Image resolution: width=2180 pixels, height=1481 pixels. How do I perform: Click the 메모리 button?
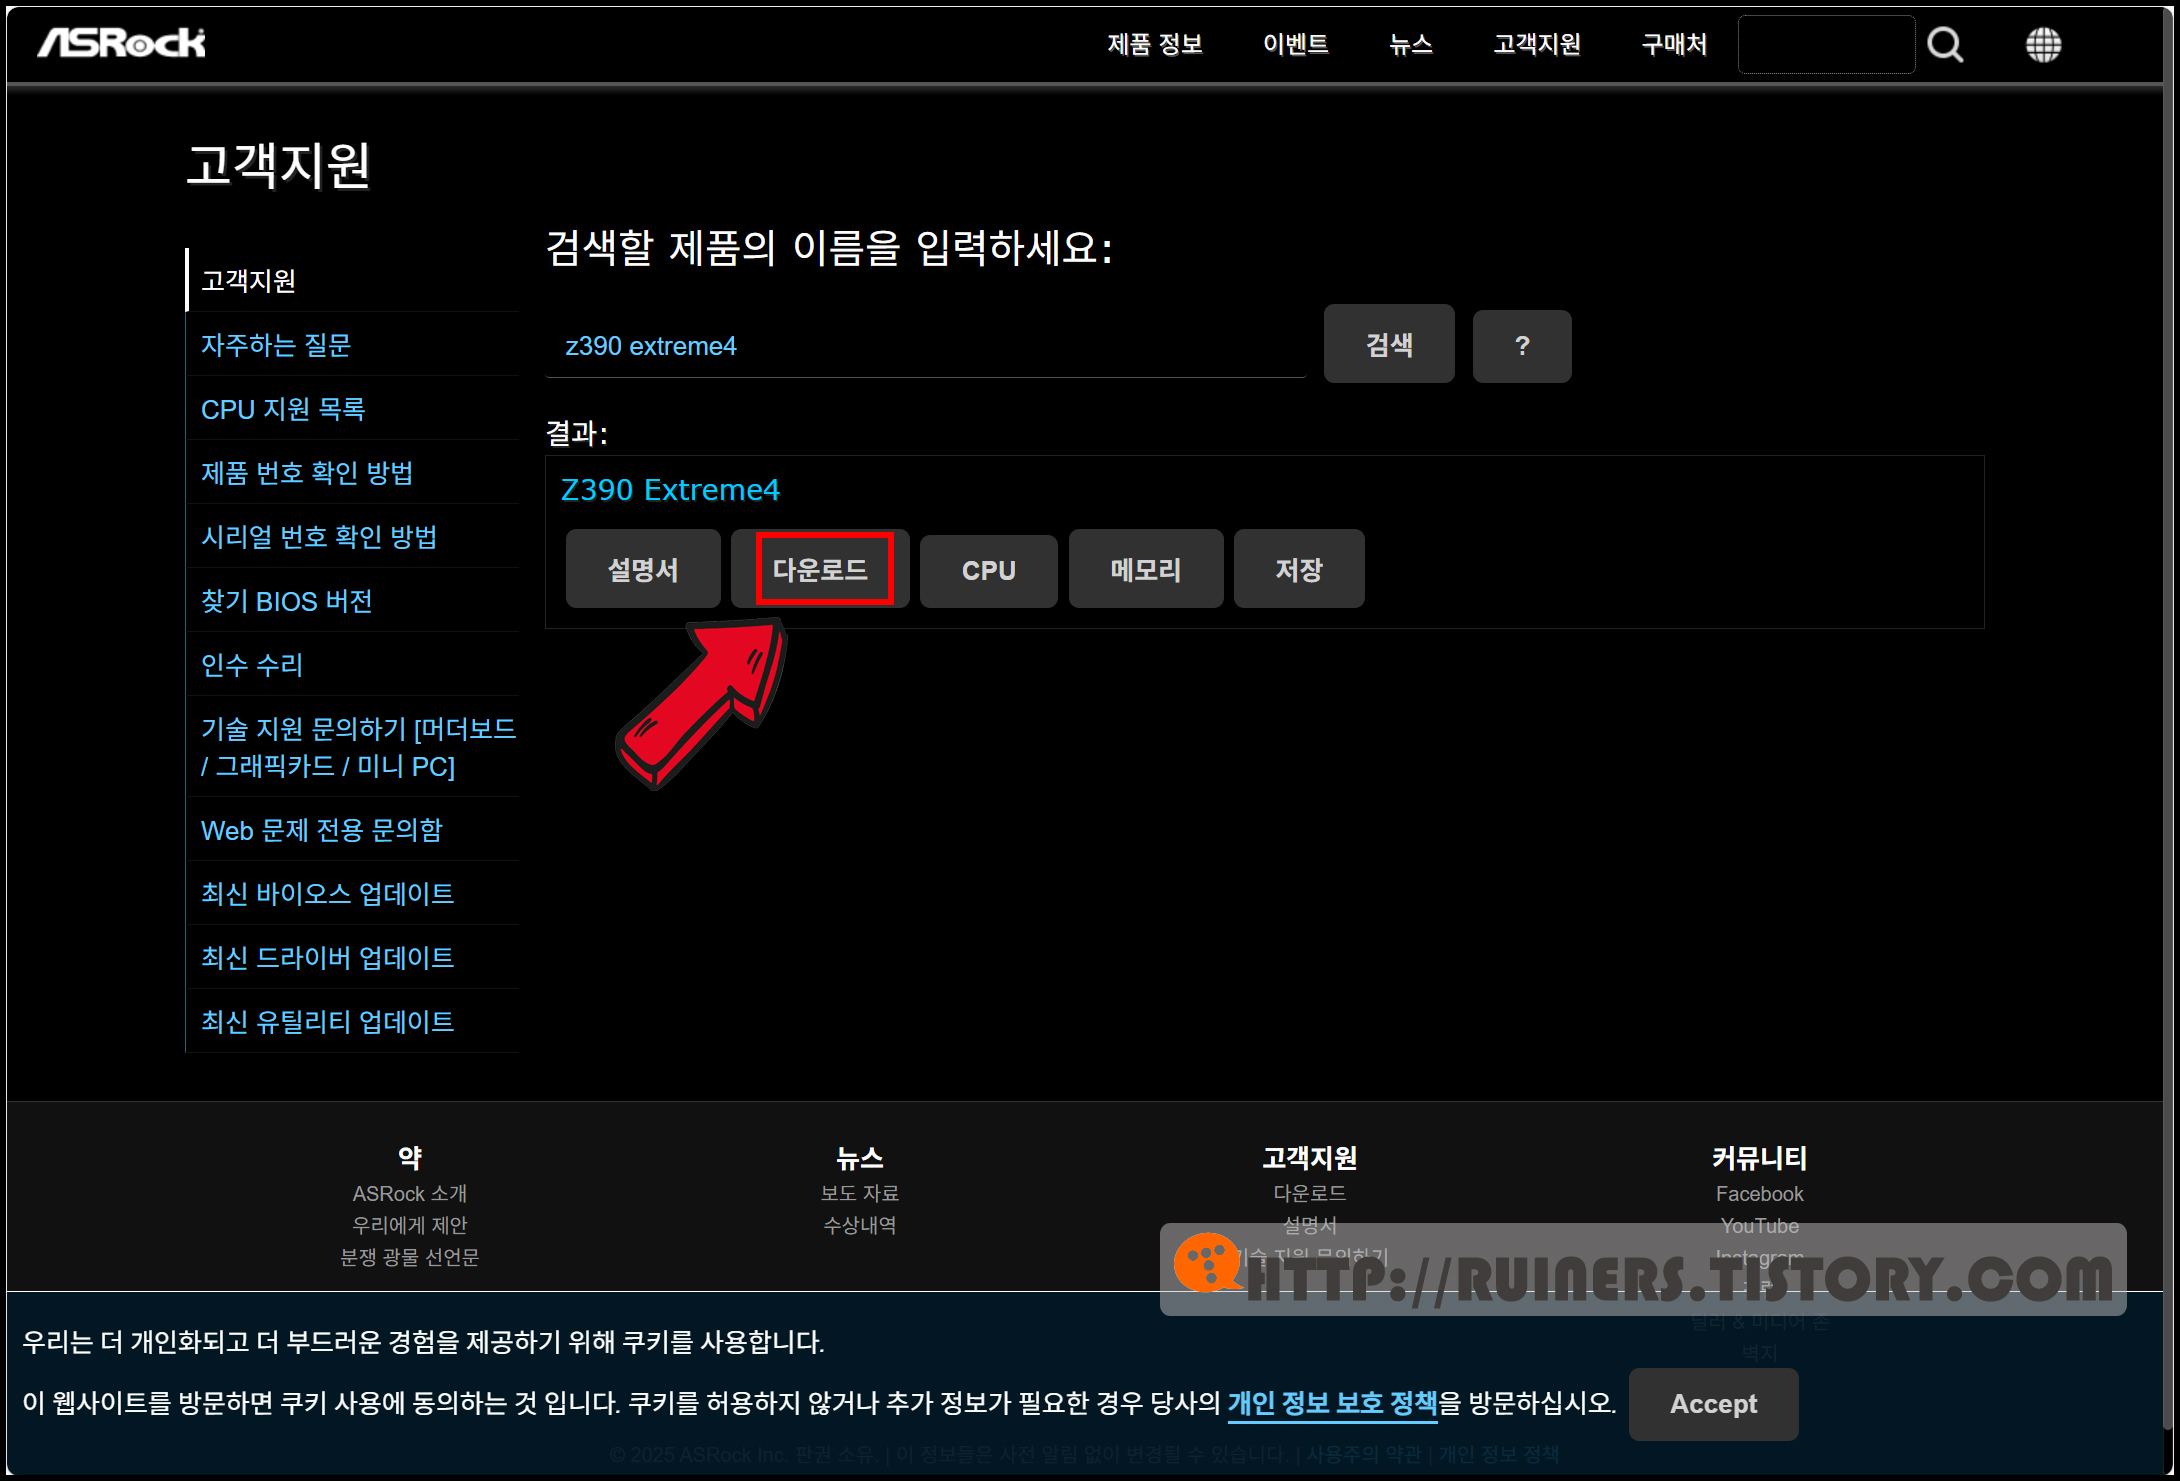[x=1145, y=569]
